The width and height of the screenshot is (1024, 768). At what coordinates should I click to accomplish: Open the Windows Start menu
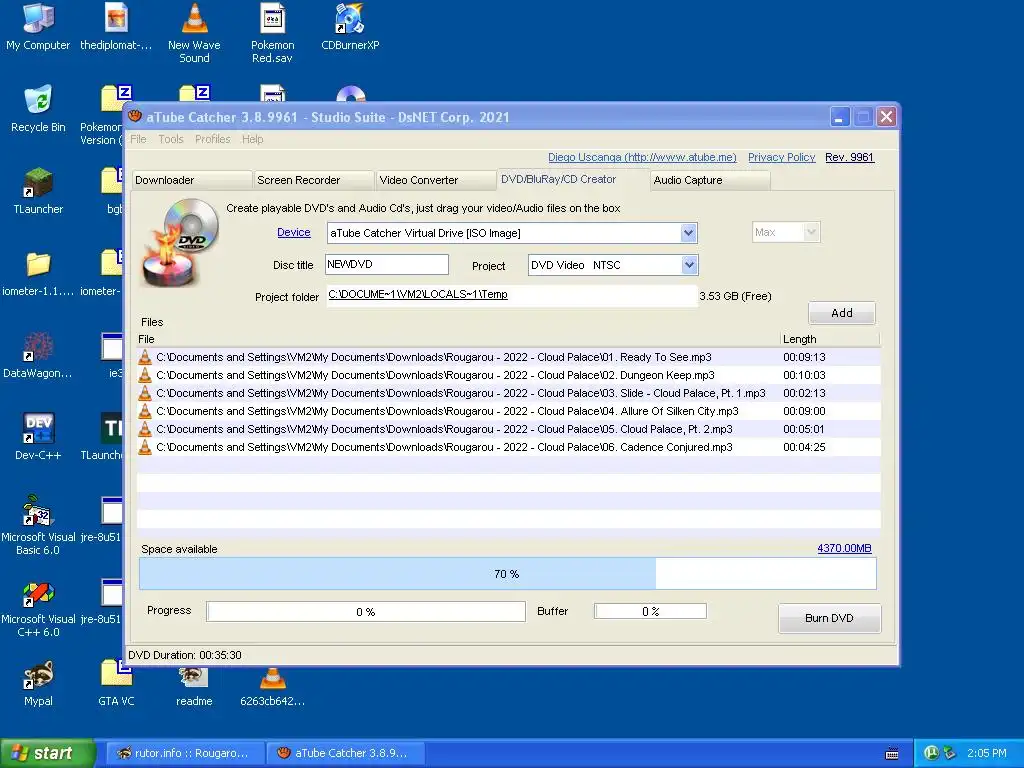pyautogui.click(x=47, y=753)
